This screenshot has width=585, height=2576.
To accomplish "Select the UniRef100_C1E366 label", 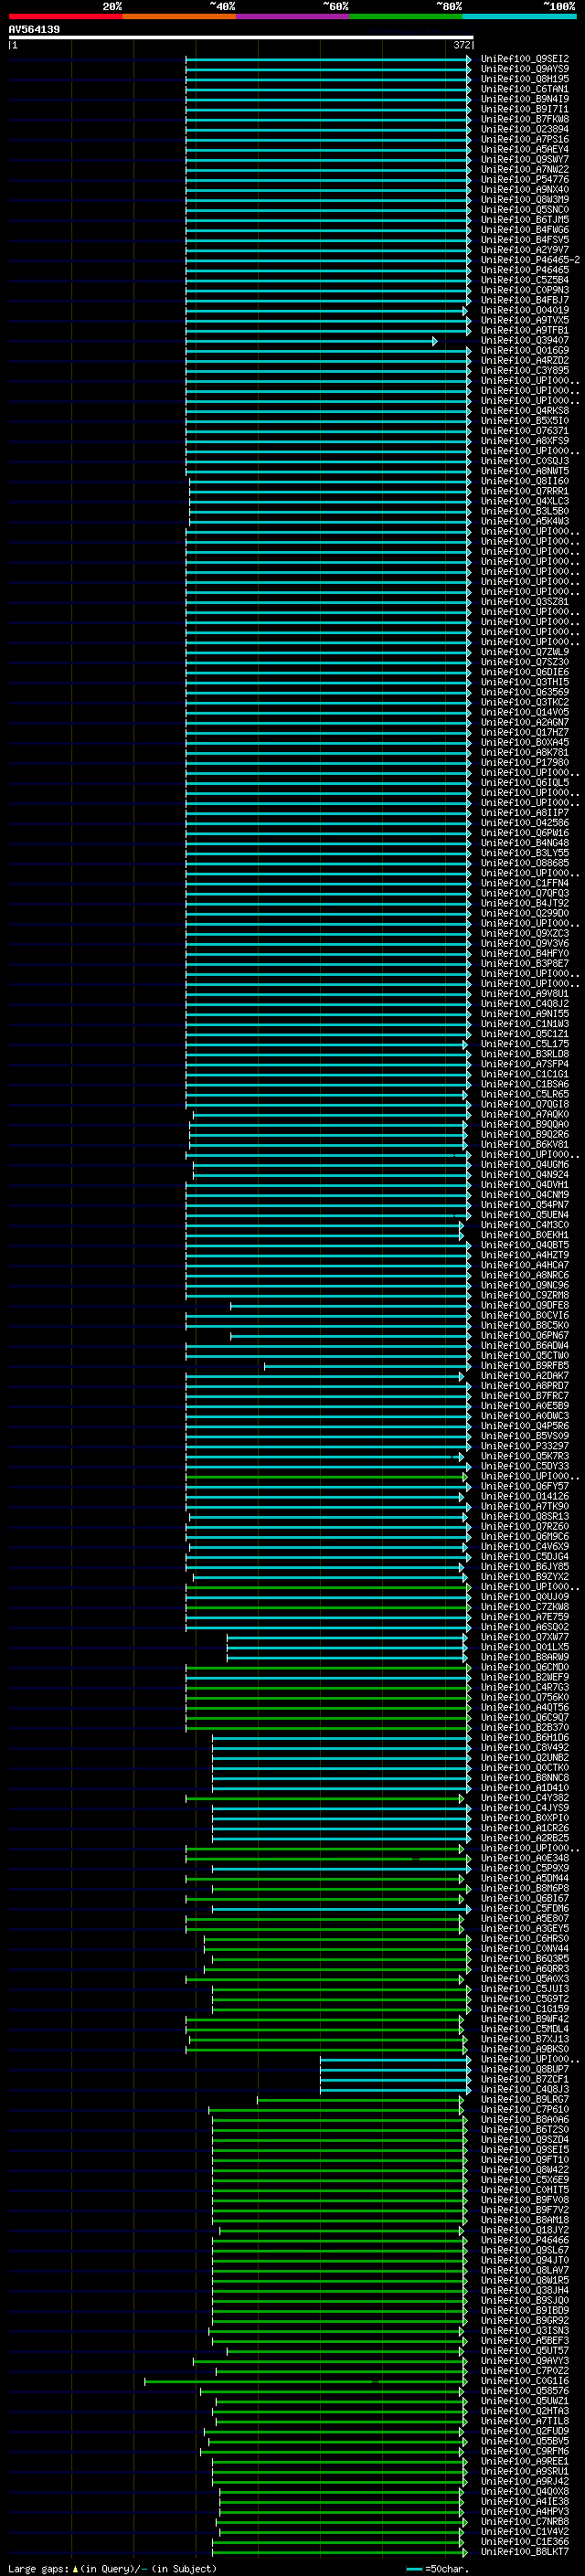I will click(525, 2543).
